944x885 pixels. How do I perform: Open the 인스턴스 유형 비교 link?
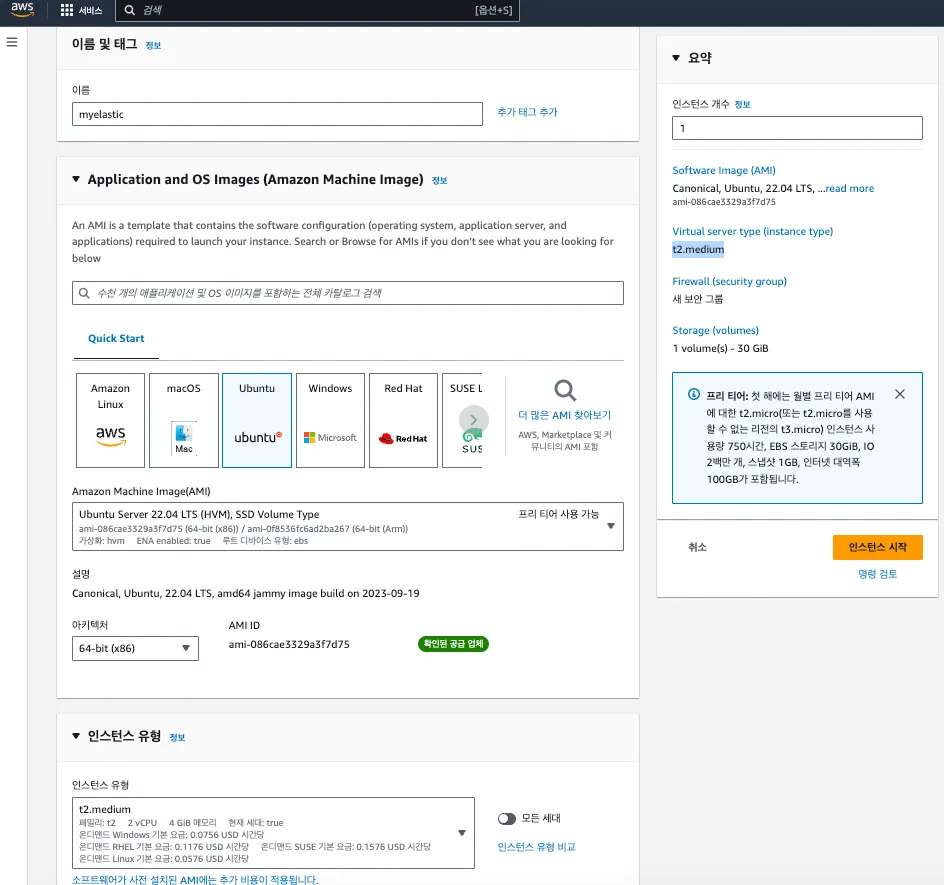536,847
